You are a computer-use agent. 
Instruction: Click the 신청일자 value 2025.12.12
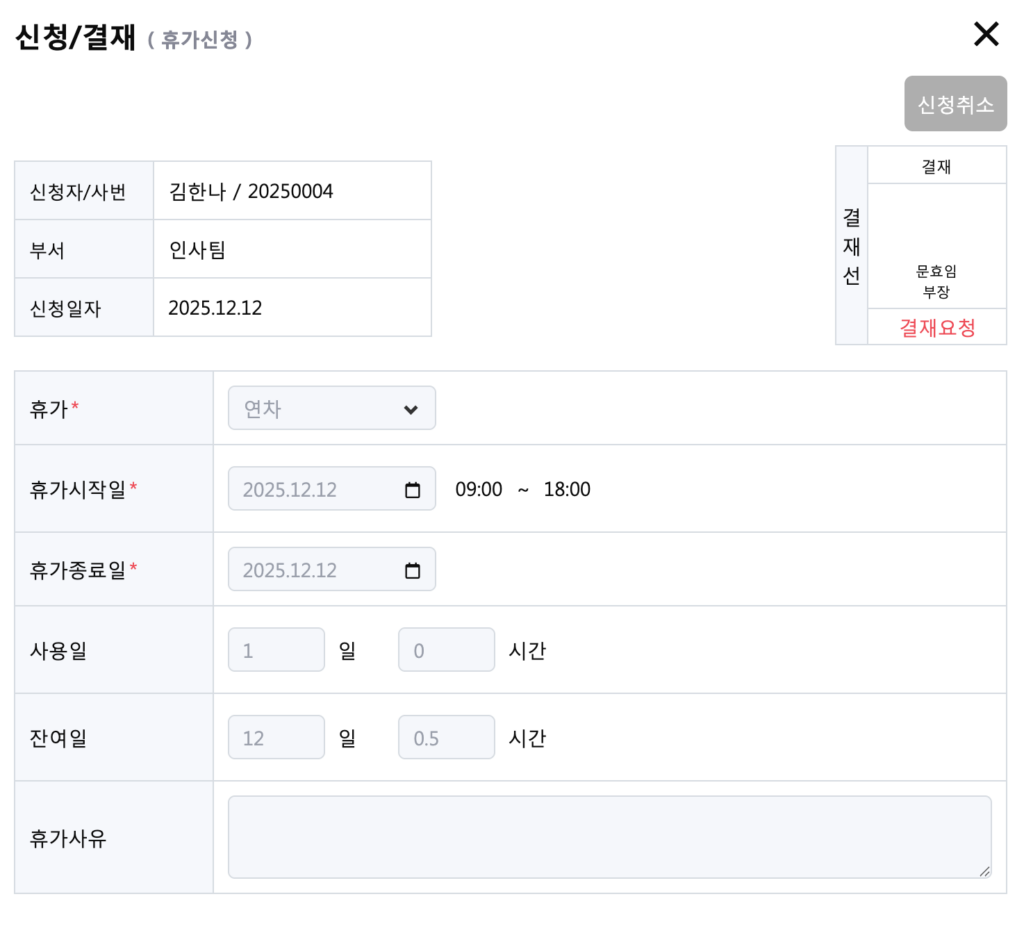tap(215, 308)
